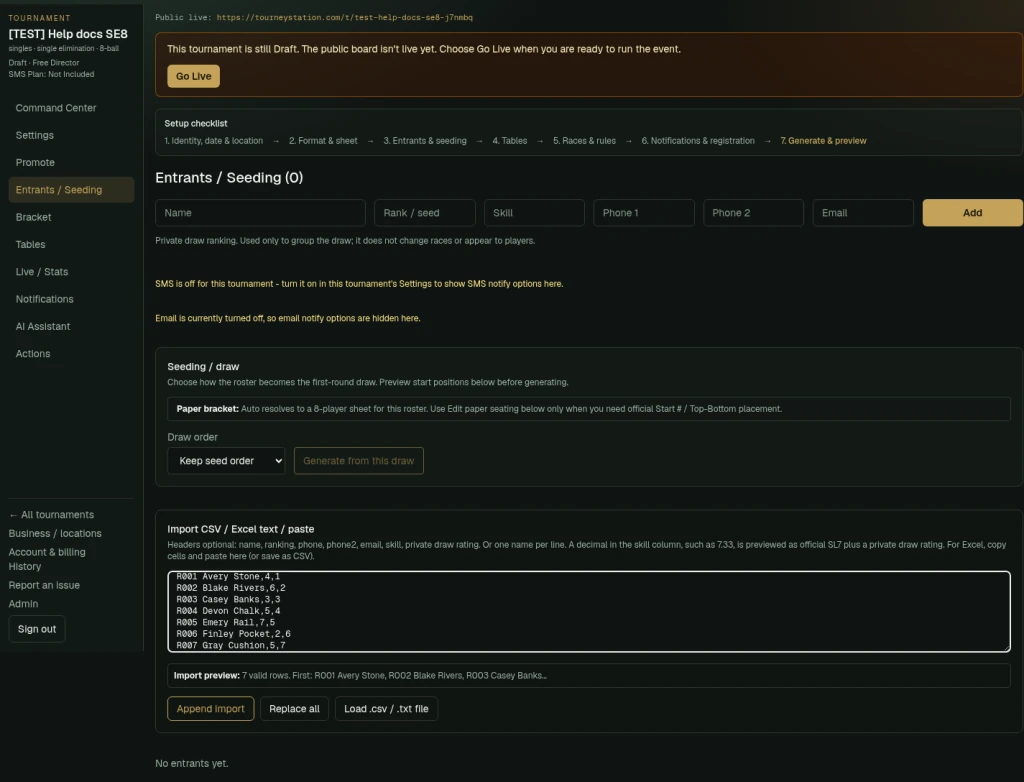Go to checklist step 1 Identity, date & location
The width and height of the screenshot is (1024, 782).
(x=214, y=140)
